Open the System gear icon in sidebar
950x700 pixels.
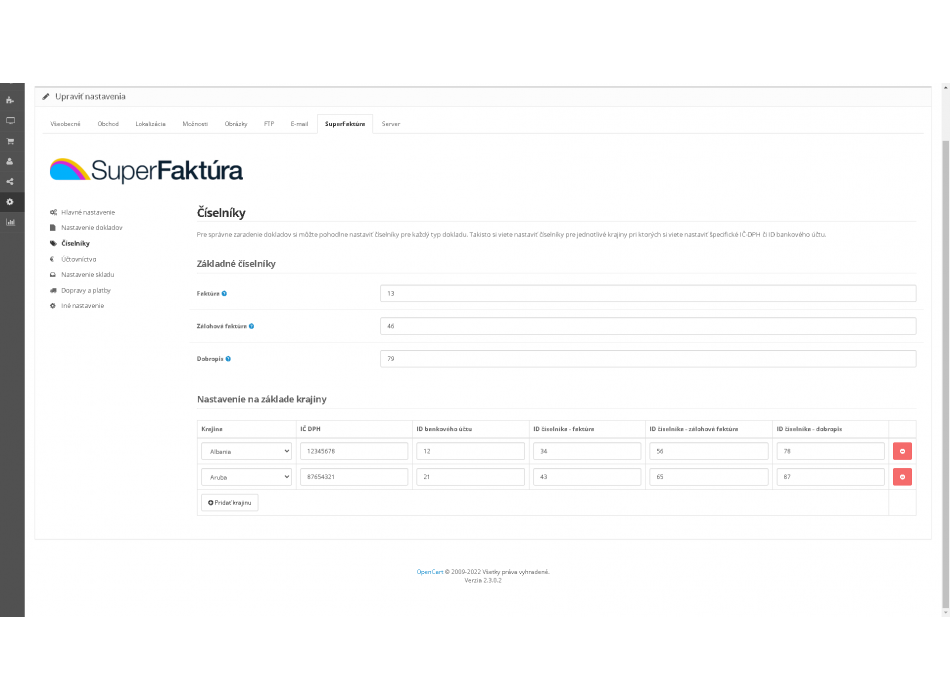10,202
